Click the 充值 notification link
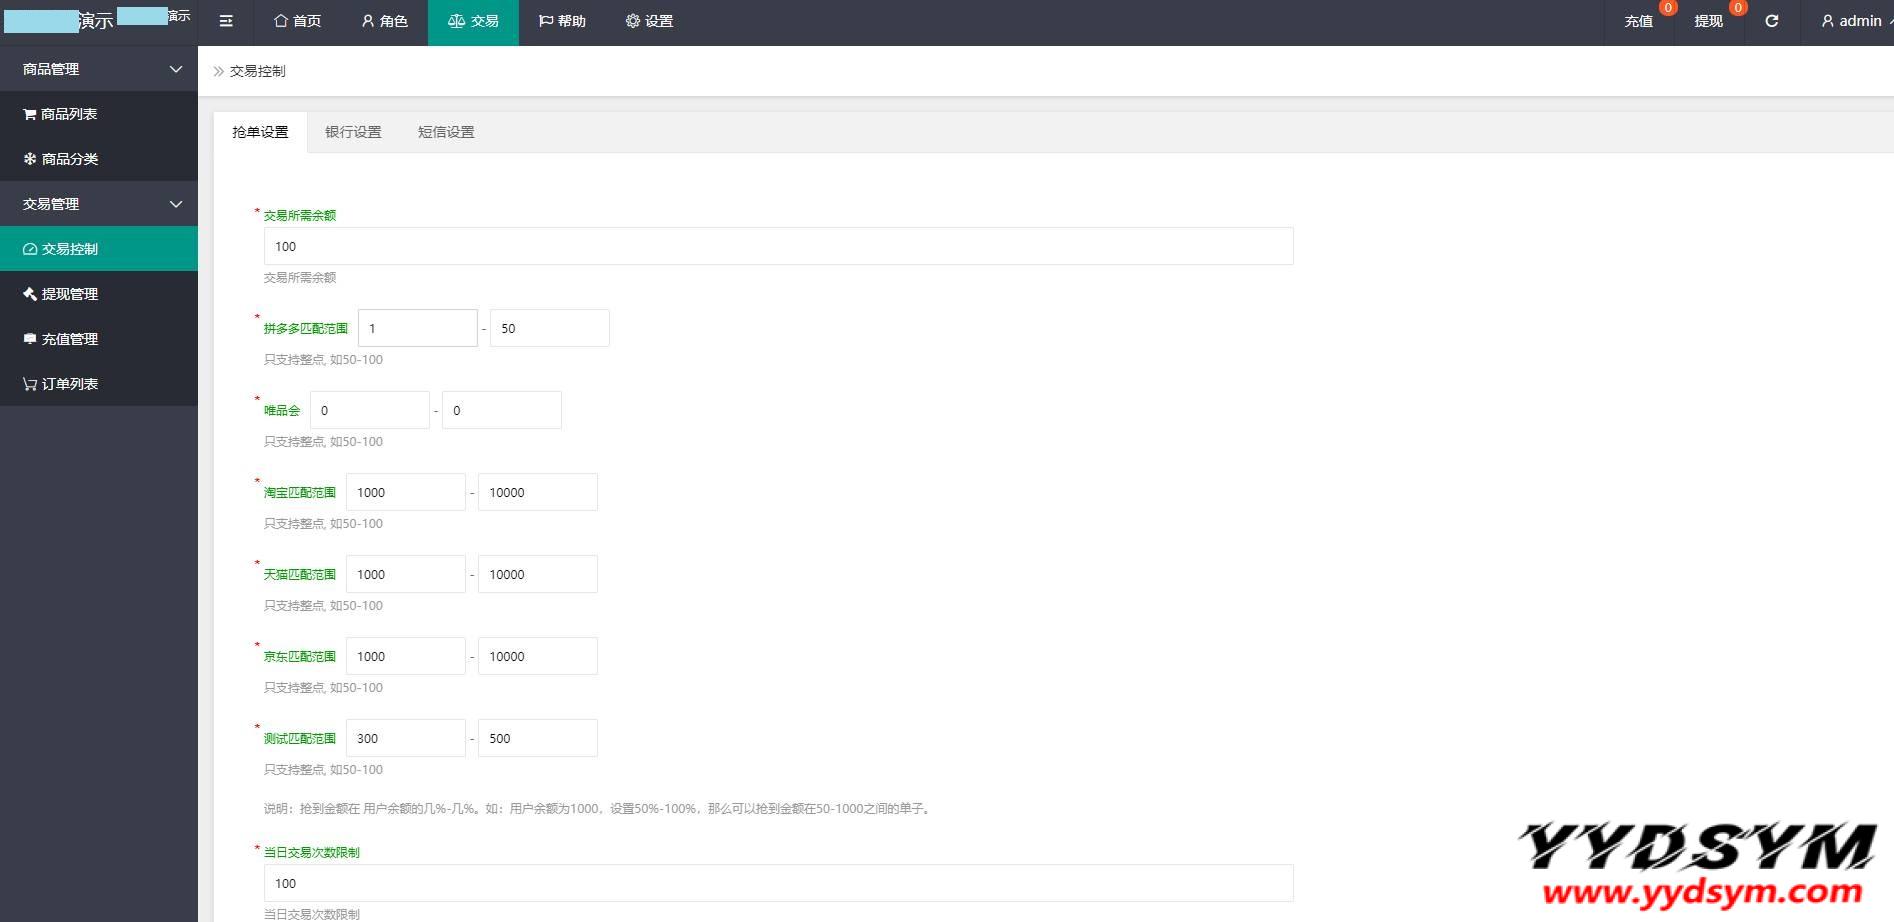The image size is (1894, 922). pos(1638,21)
